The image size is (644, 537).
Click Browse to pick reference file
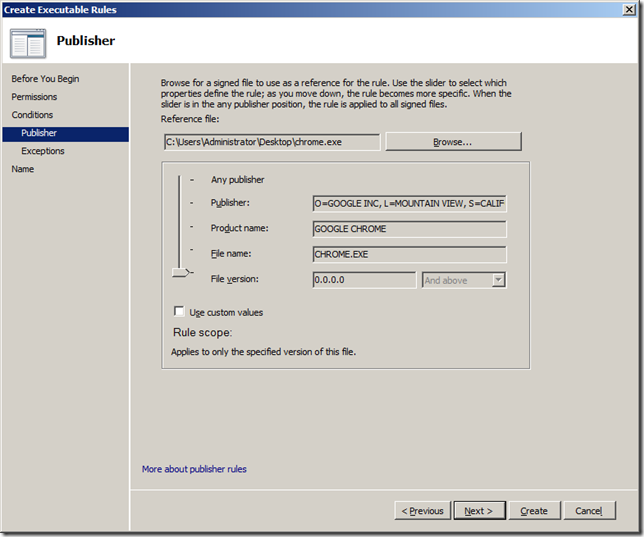tap(452, 142)
